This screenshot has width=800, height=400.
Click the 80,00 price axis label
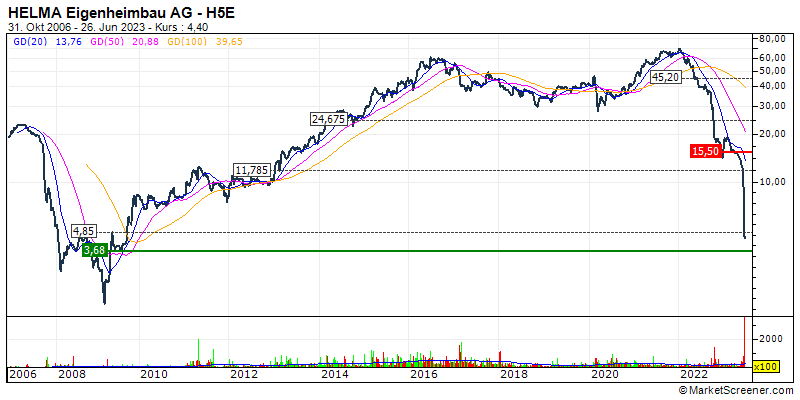[771, 38]
